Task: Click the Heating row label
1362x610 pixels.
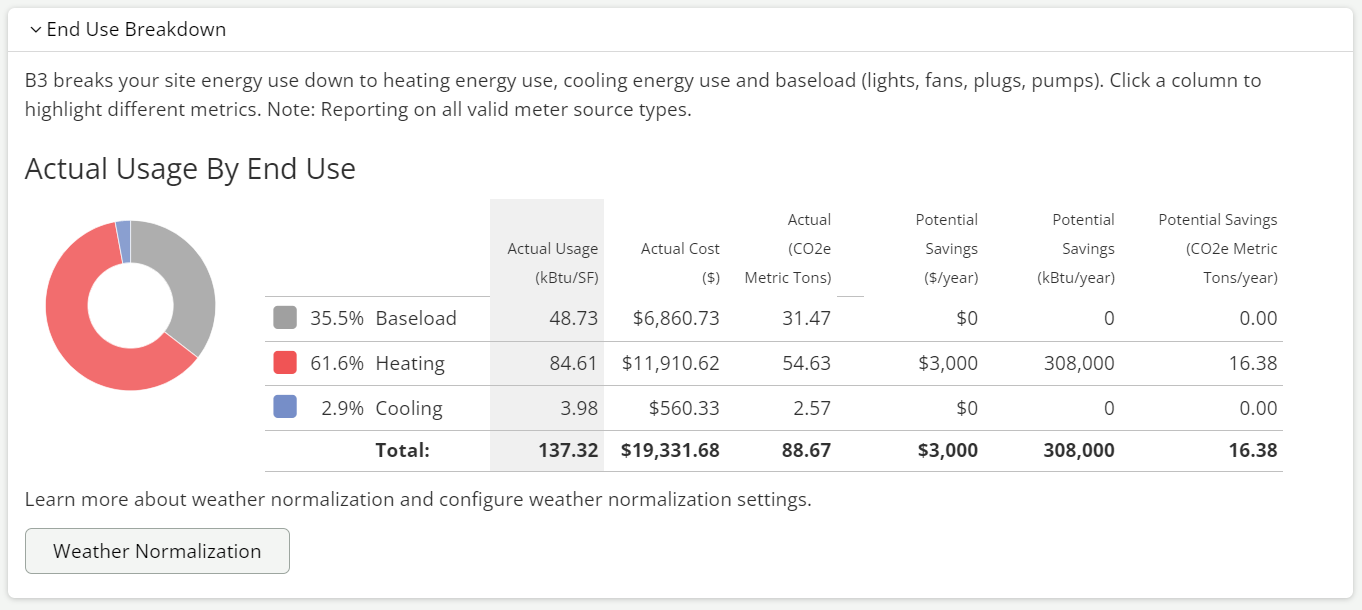Action: click(x=410, y=363)
